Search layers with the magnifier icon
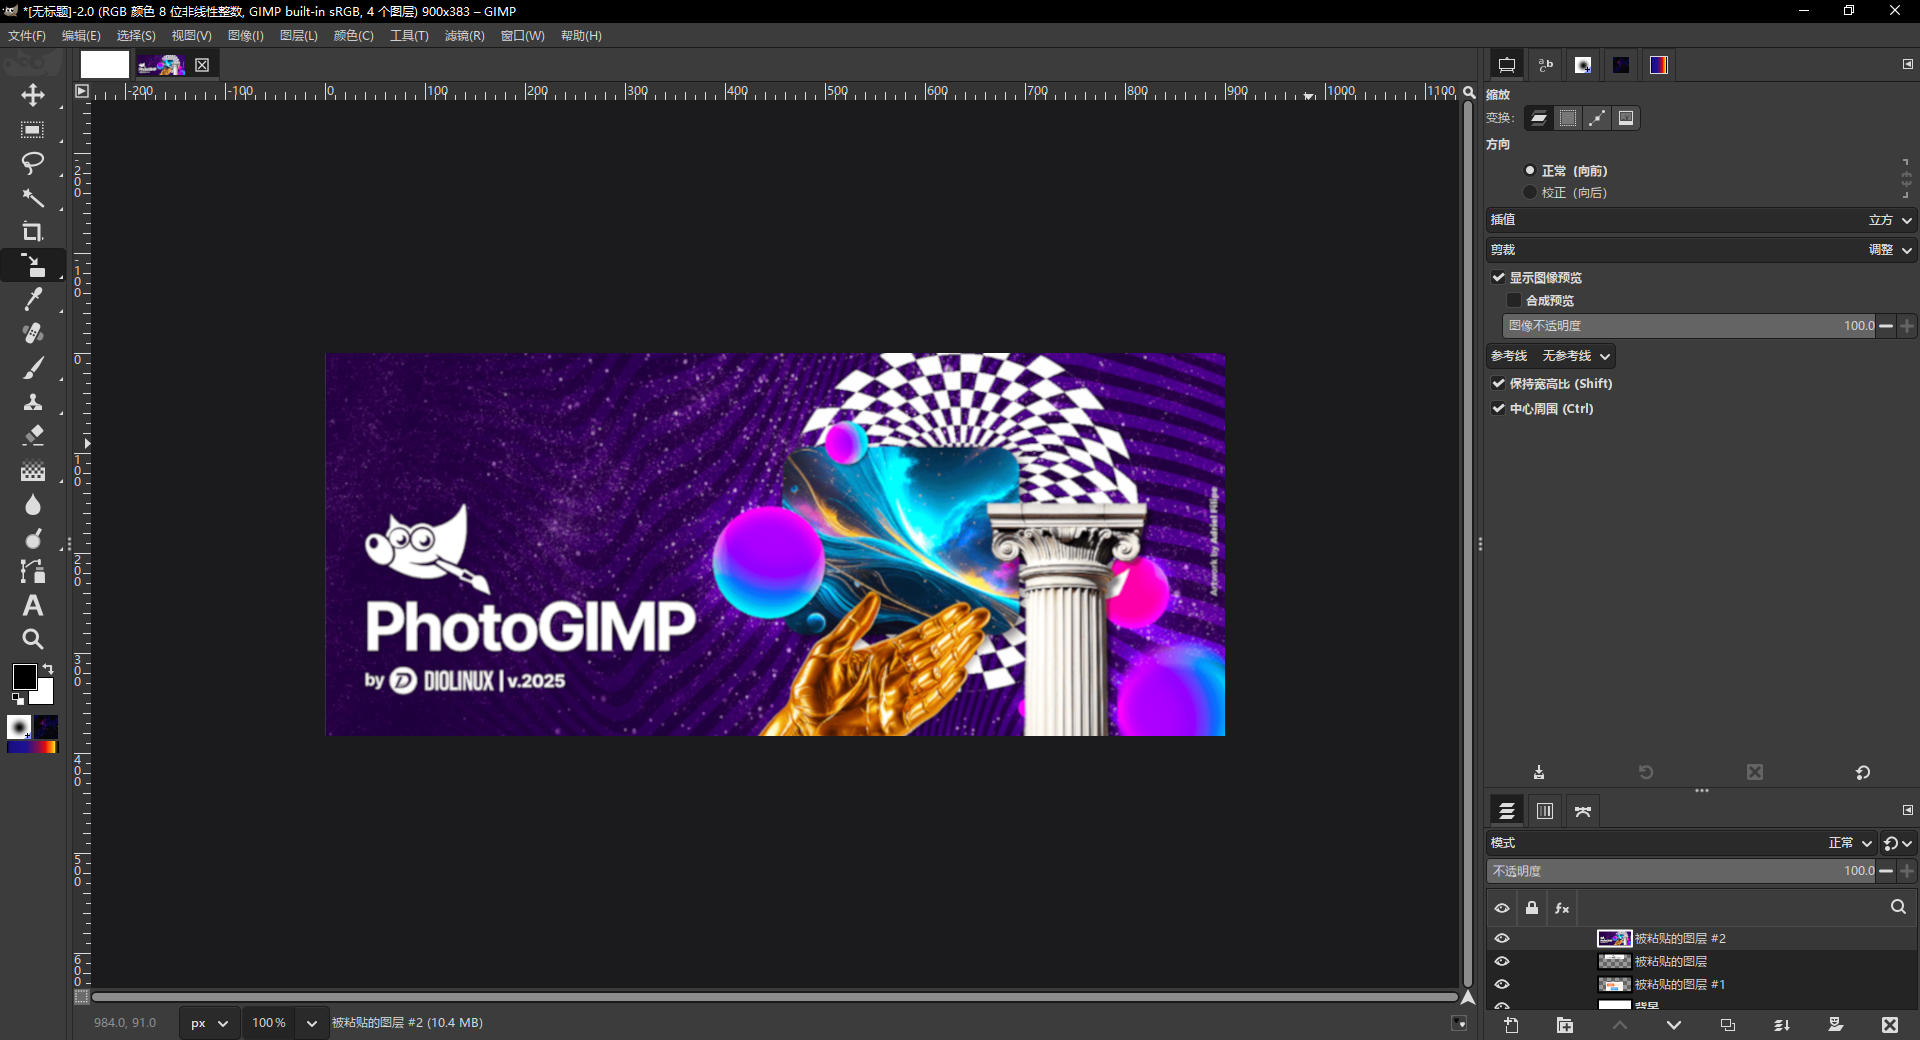The width and height of the screenshot is (1920, 1040). [x=1898, y=907]
